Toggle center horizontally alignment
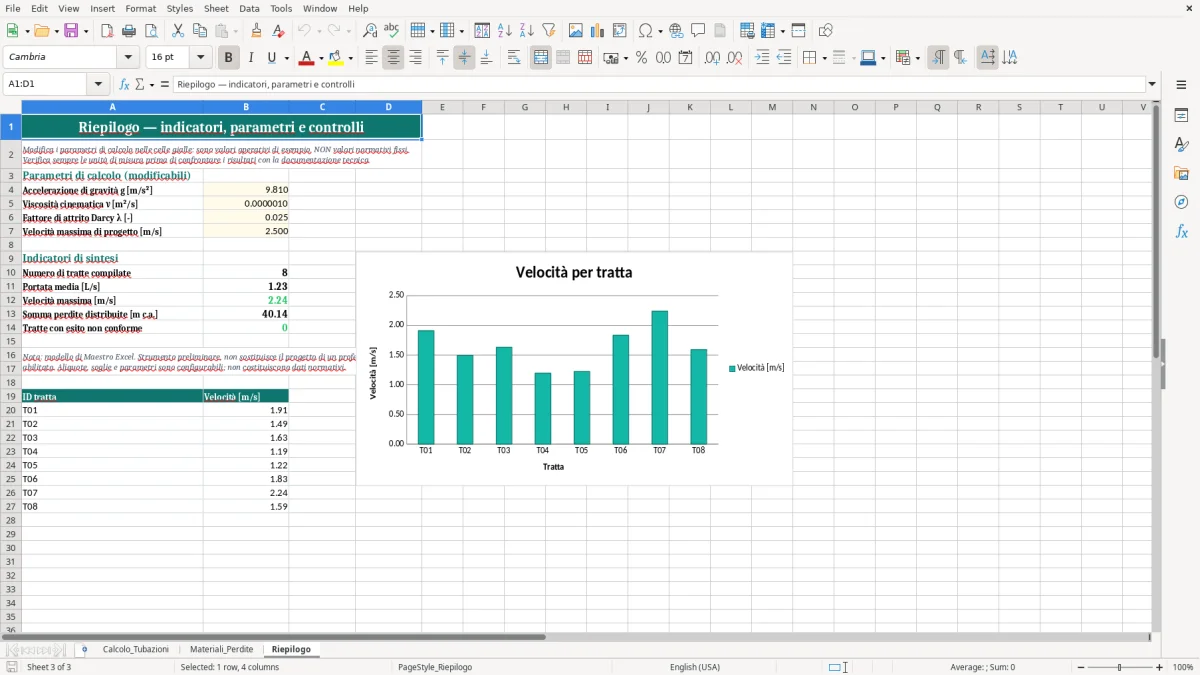The width and height of the screenshot is (1200, 675). (x=393, y=58)
